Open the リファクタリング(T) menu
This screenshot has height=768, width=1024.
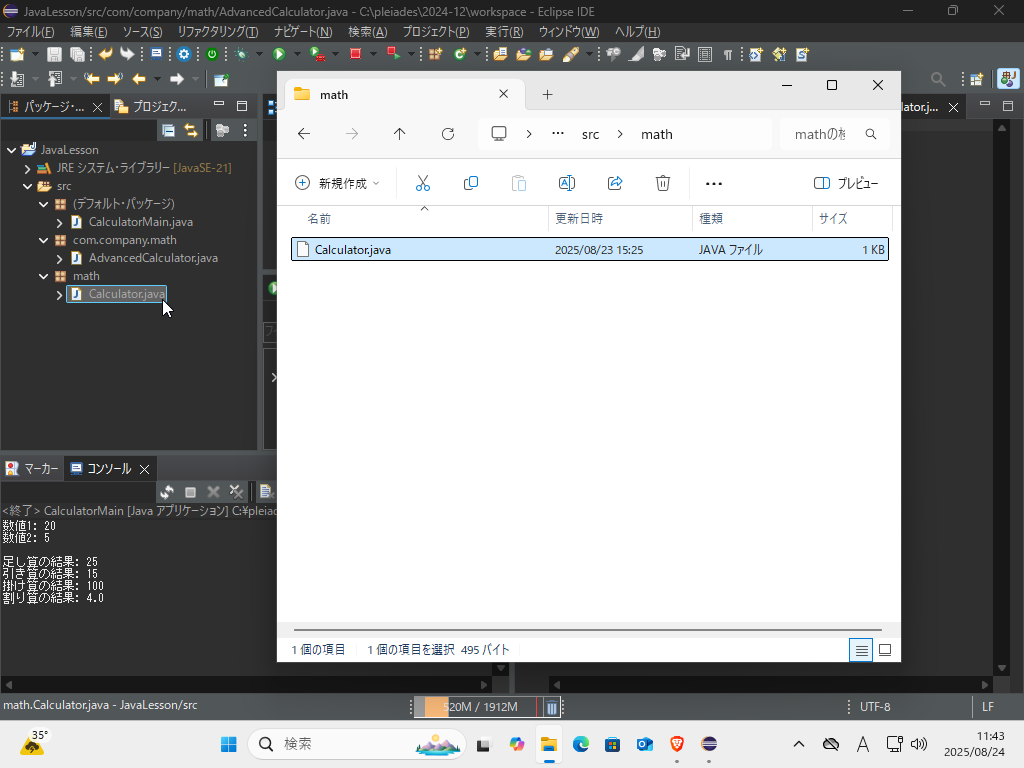tap(217, 31)
